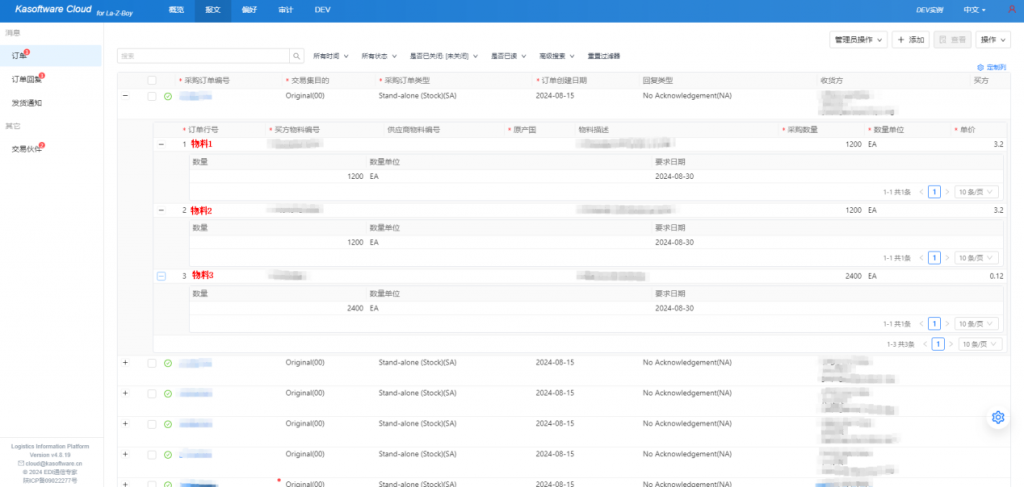
Task: Click the 定制列 customize columns icon
Action: (980, 67)
